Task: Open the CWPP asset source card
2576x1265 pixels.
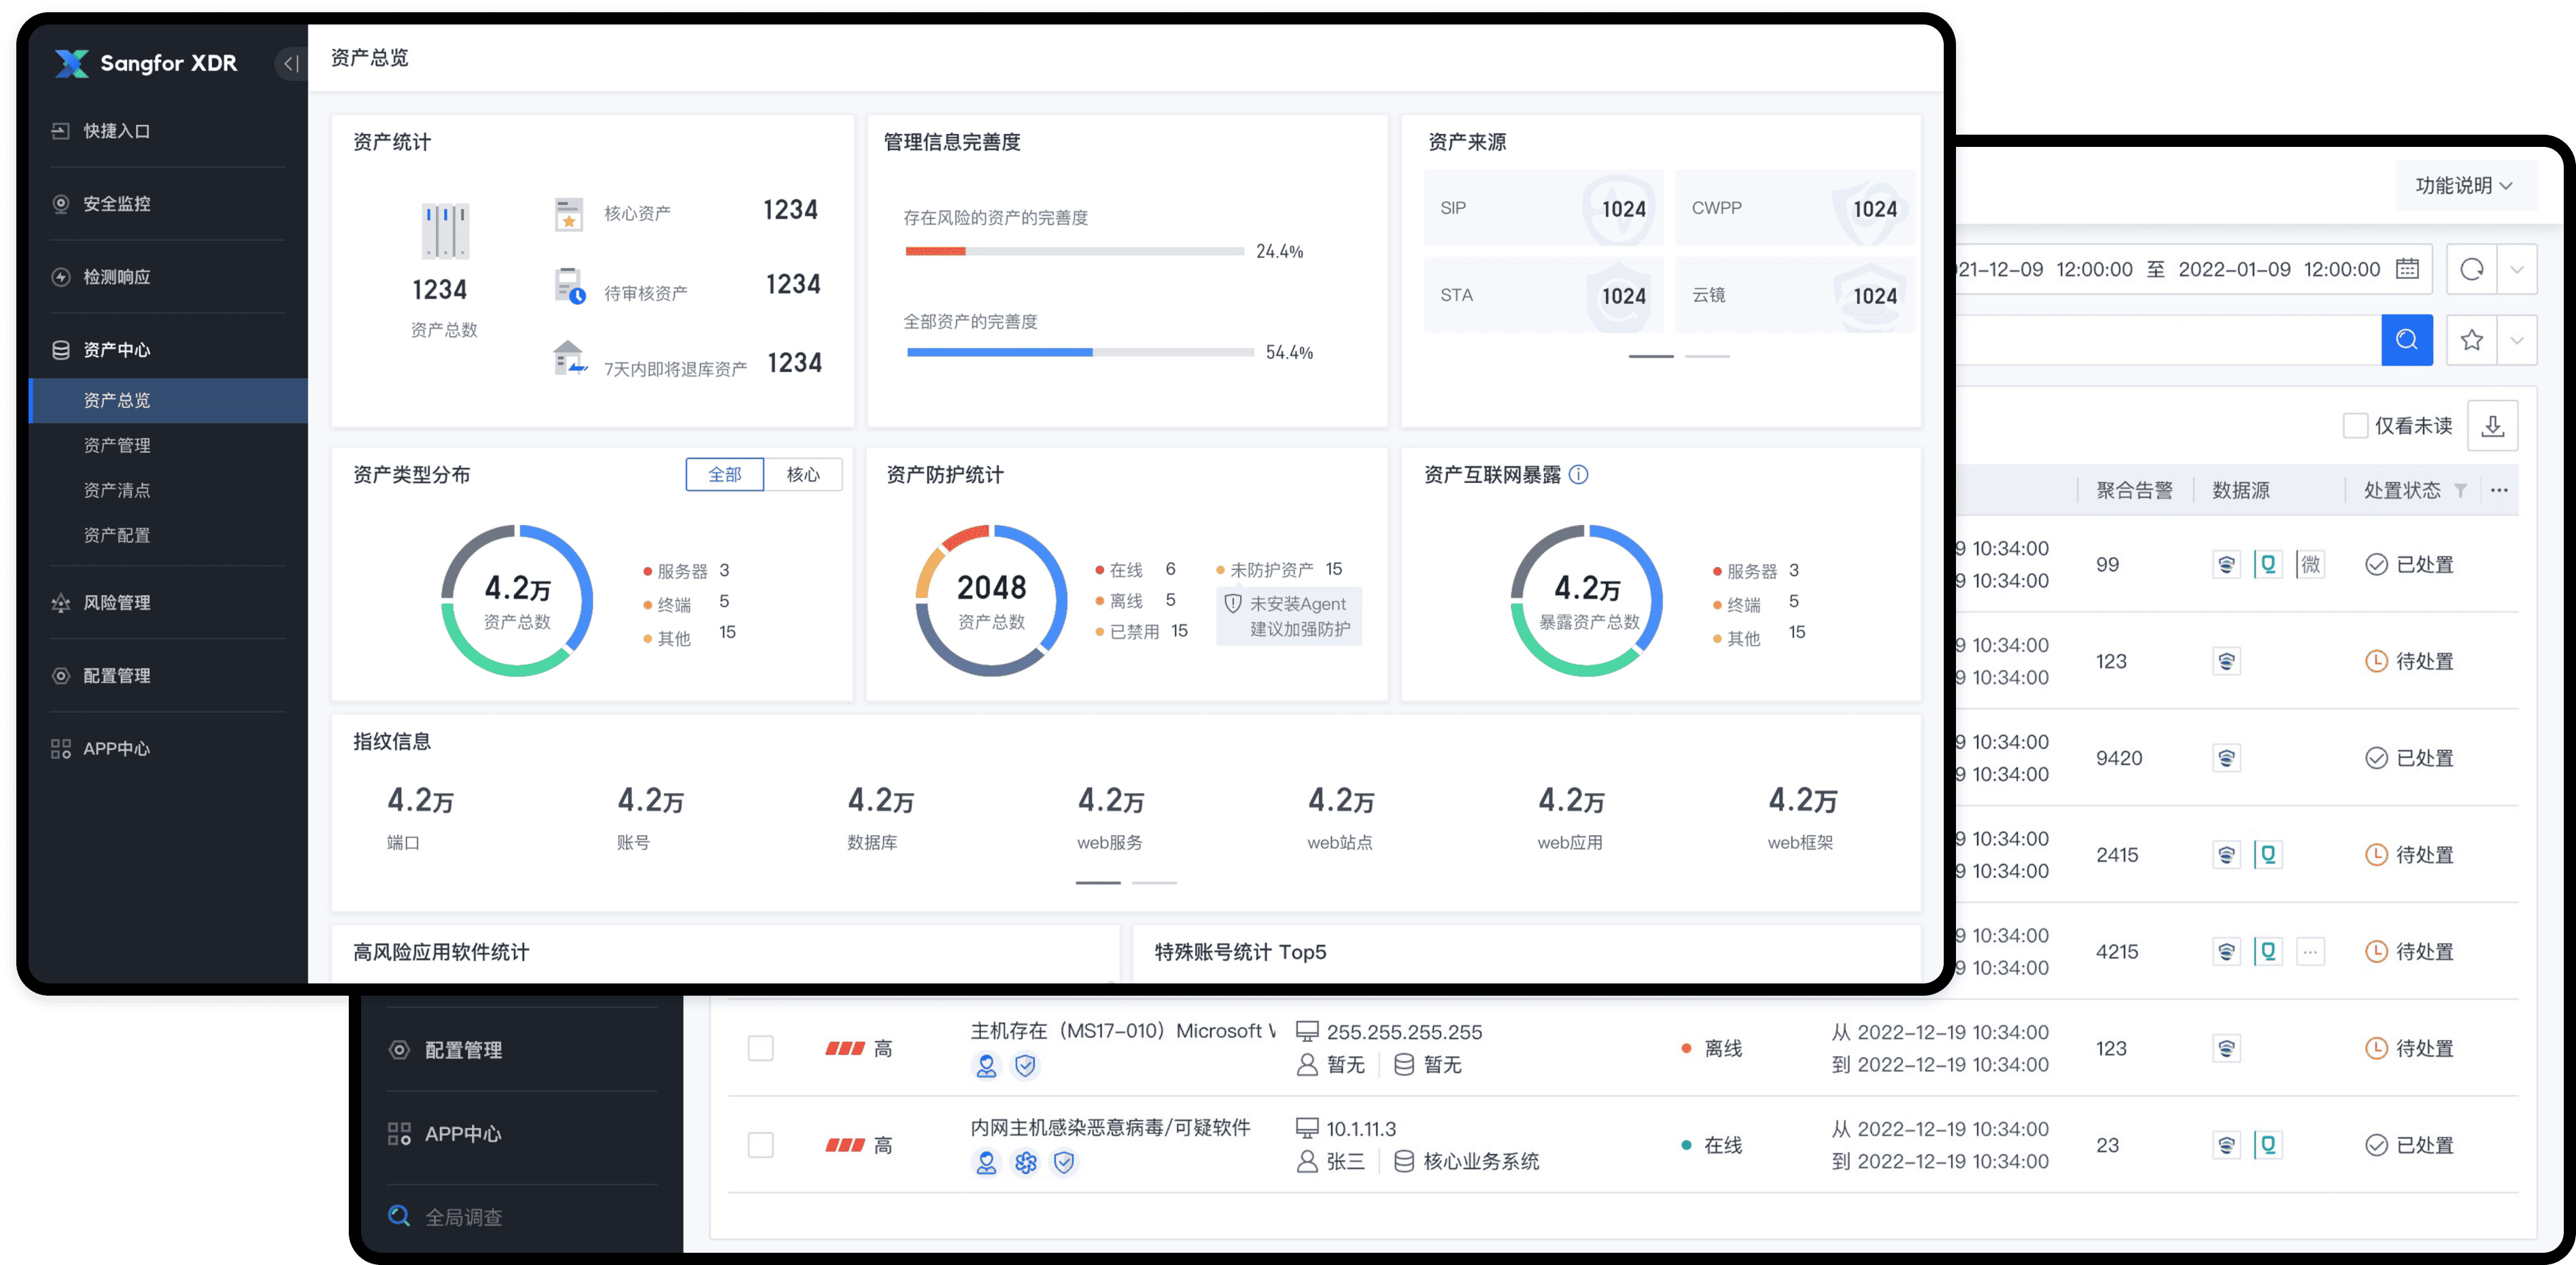Action: click(x=1795, y=208)
